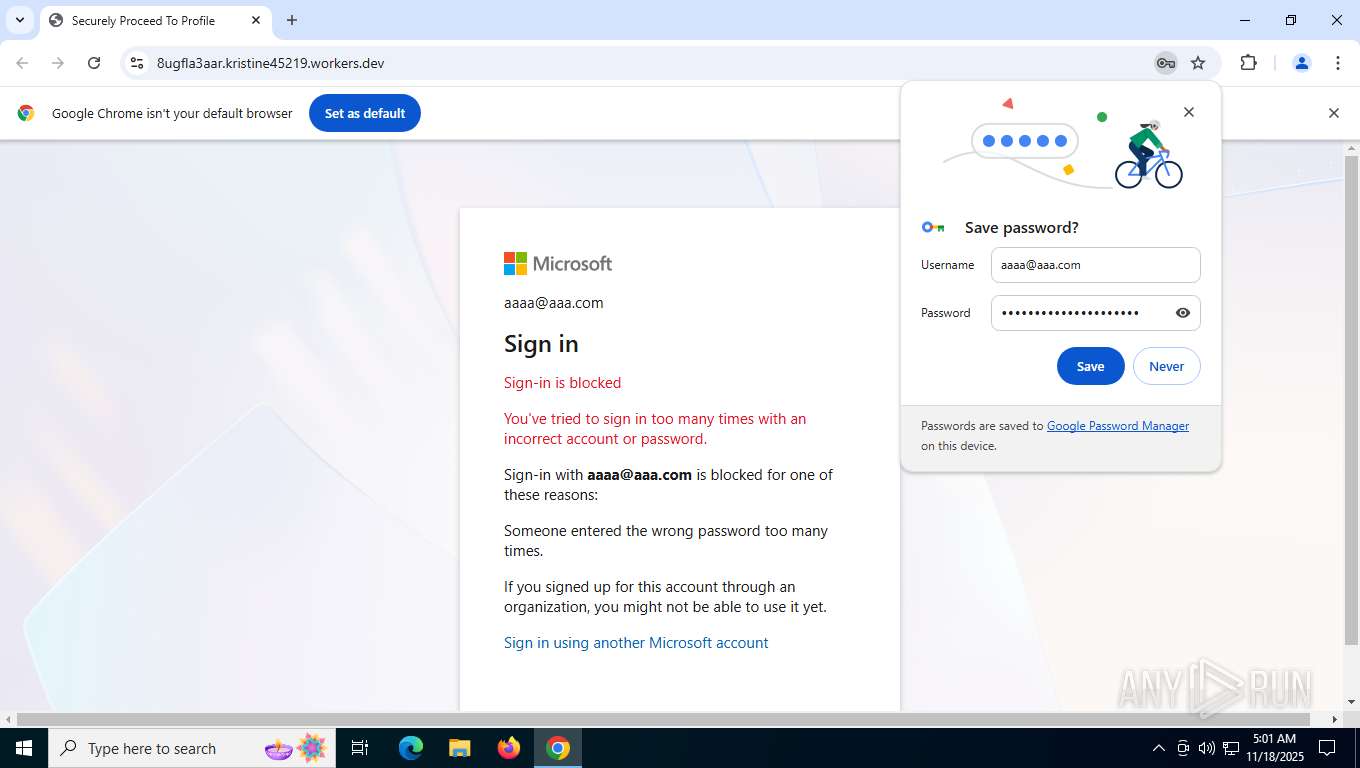
Task: Click the address bar URL workers.dev
Action: [270, 63]
